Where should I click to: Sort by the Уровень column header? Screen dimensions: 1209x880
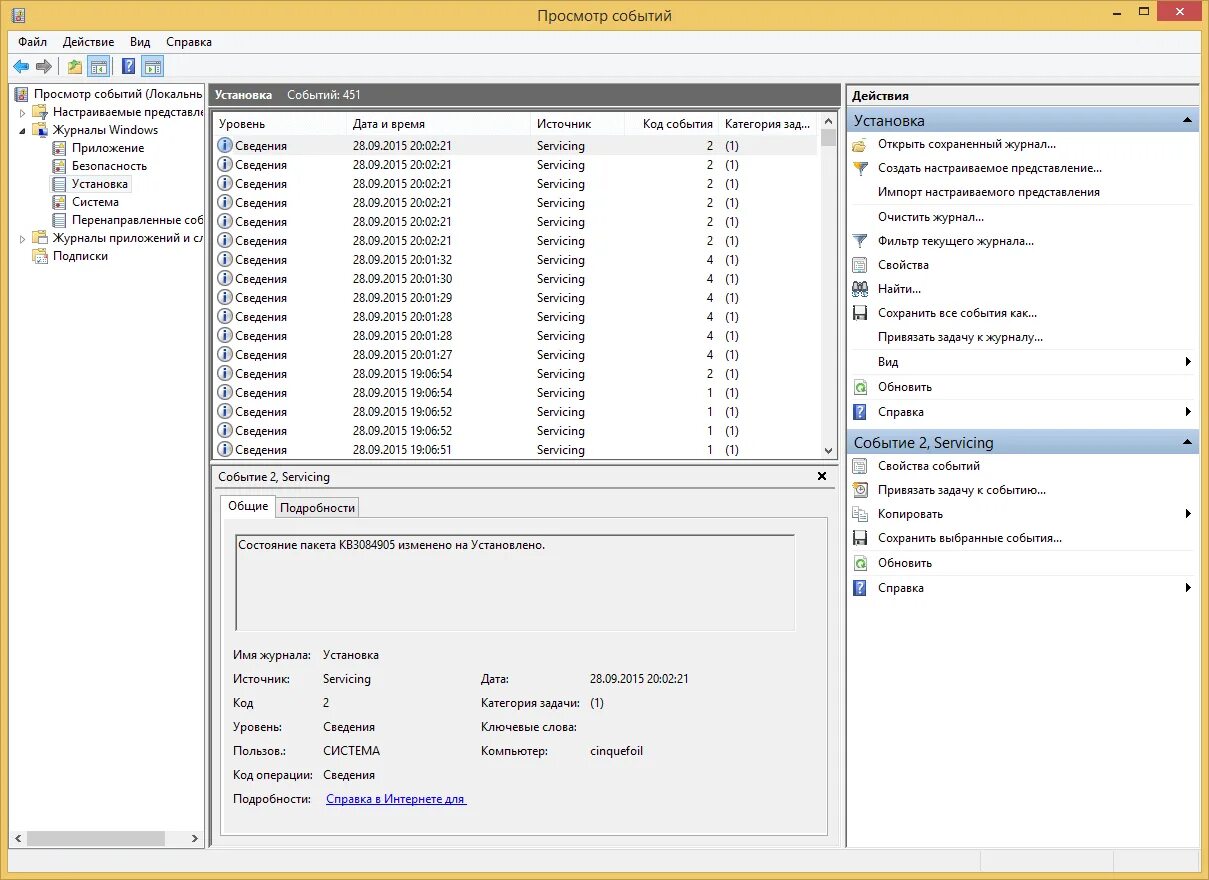280,124
